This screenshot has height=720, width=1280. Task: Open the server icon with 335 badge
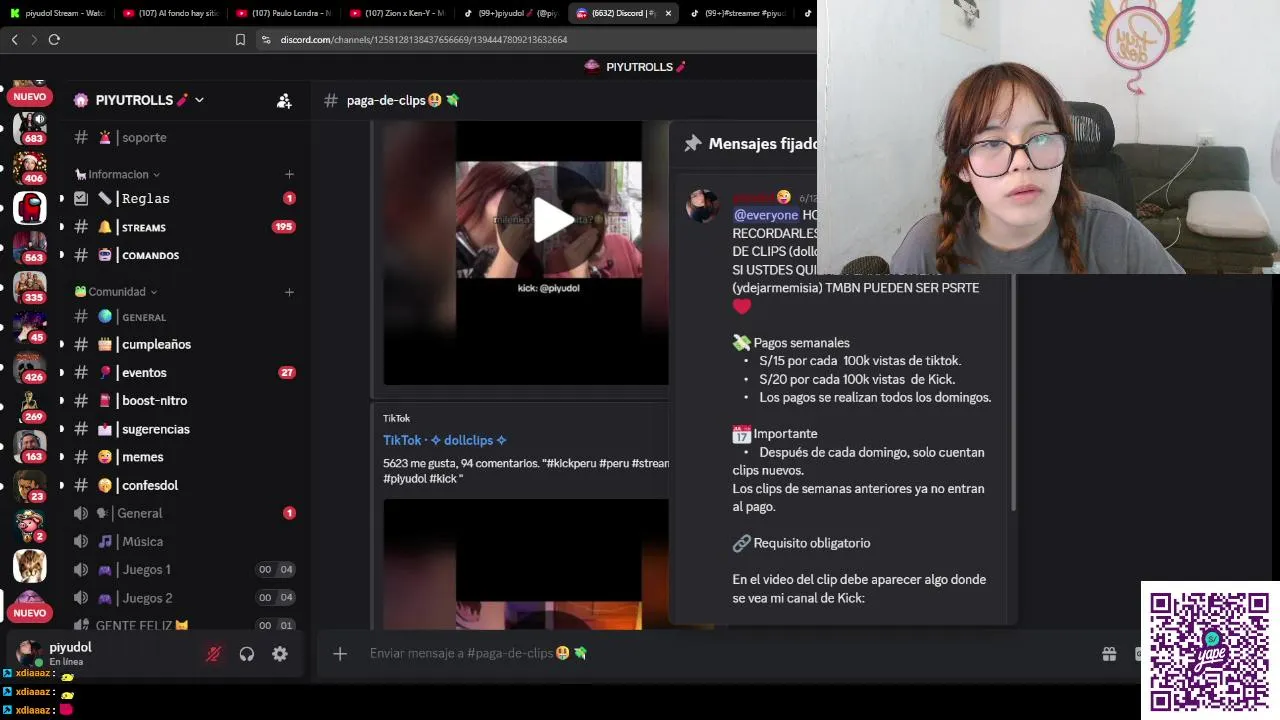[30, 287]
